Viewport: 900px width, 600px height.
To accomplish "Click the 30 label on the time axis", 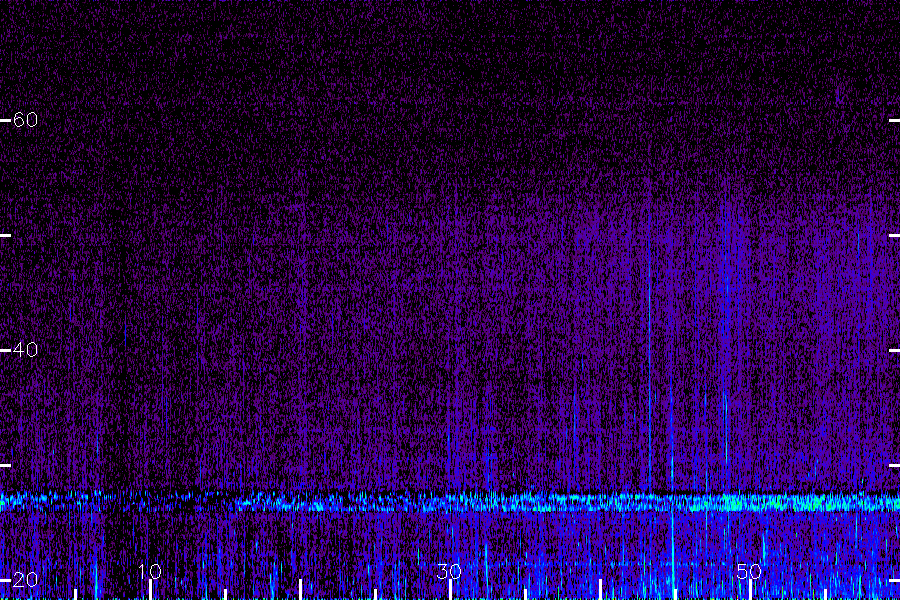I will pos(449,571).
